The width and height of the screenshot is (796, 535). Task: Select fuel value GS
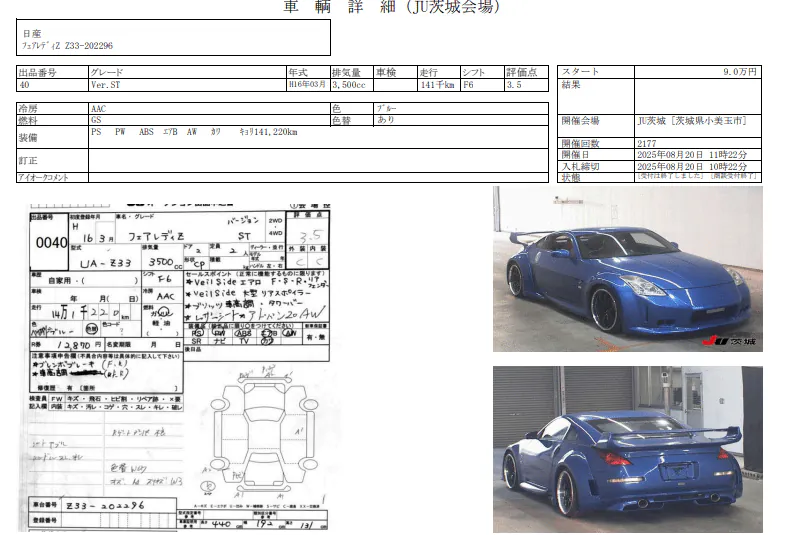click(96, 120)
